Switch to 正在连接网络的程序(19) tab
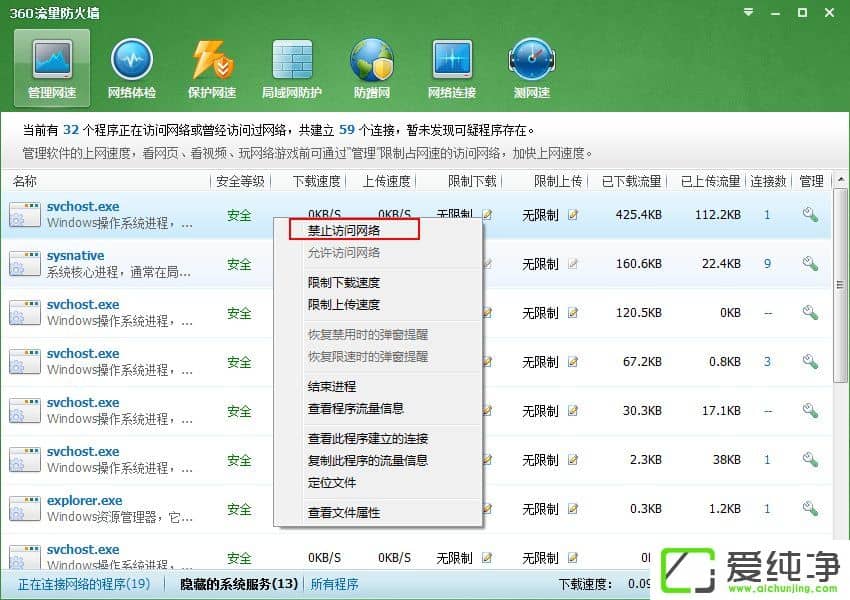 (x=84, y=584)
